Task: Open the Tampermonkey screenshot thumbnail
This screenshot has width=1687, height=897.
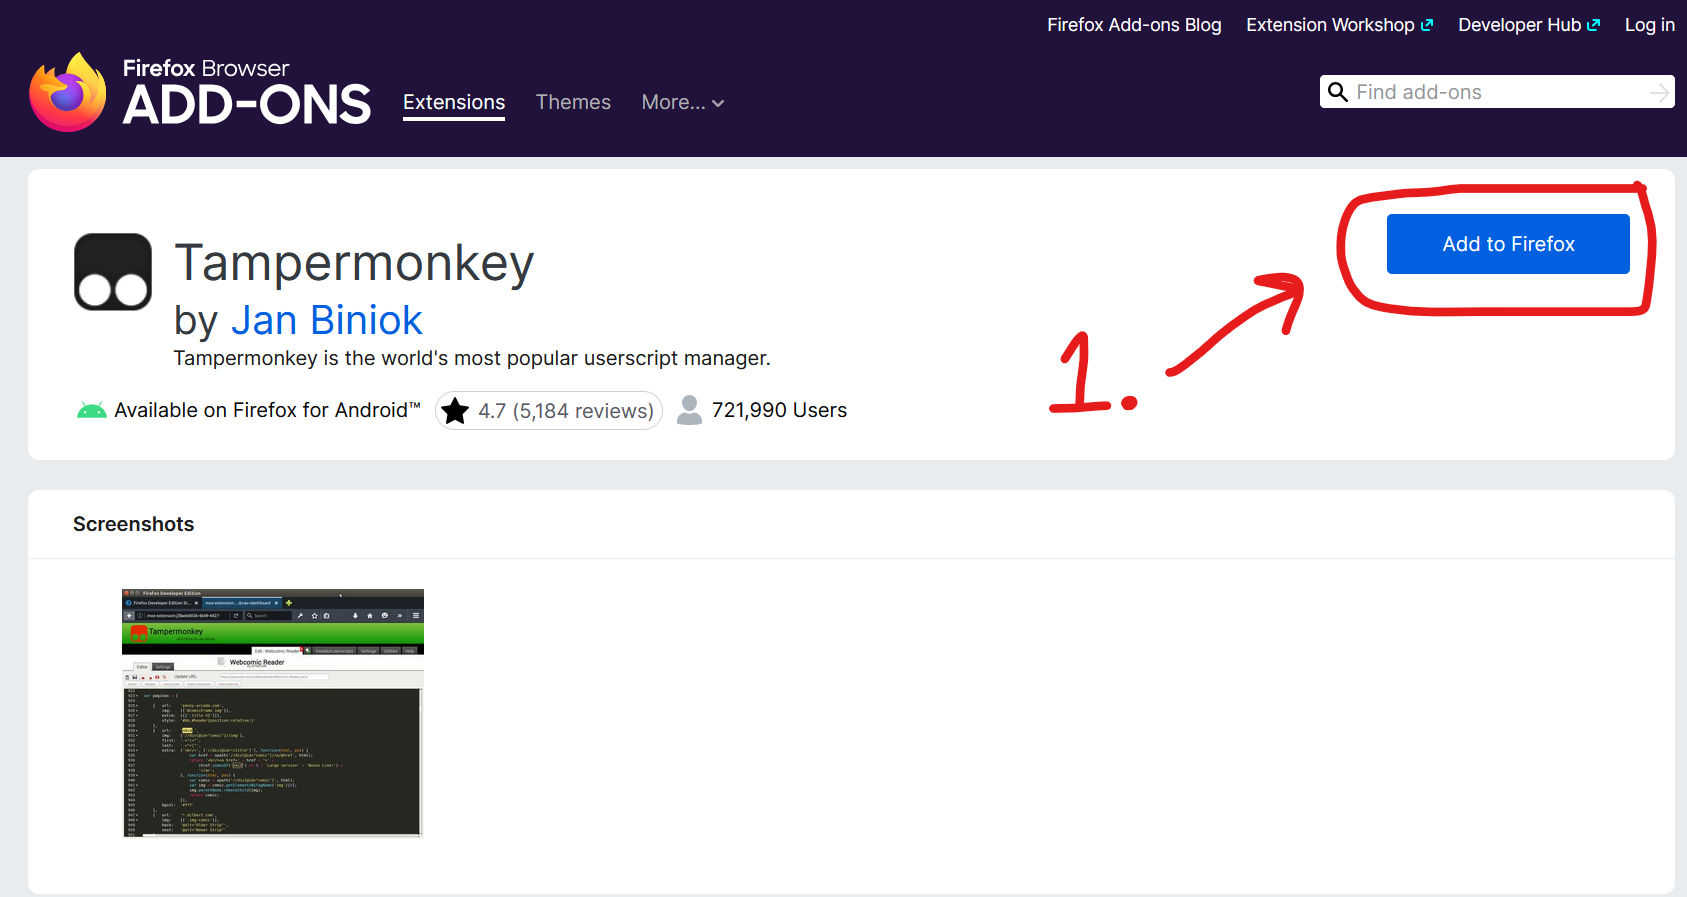Action: [273, 712]
